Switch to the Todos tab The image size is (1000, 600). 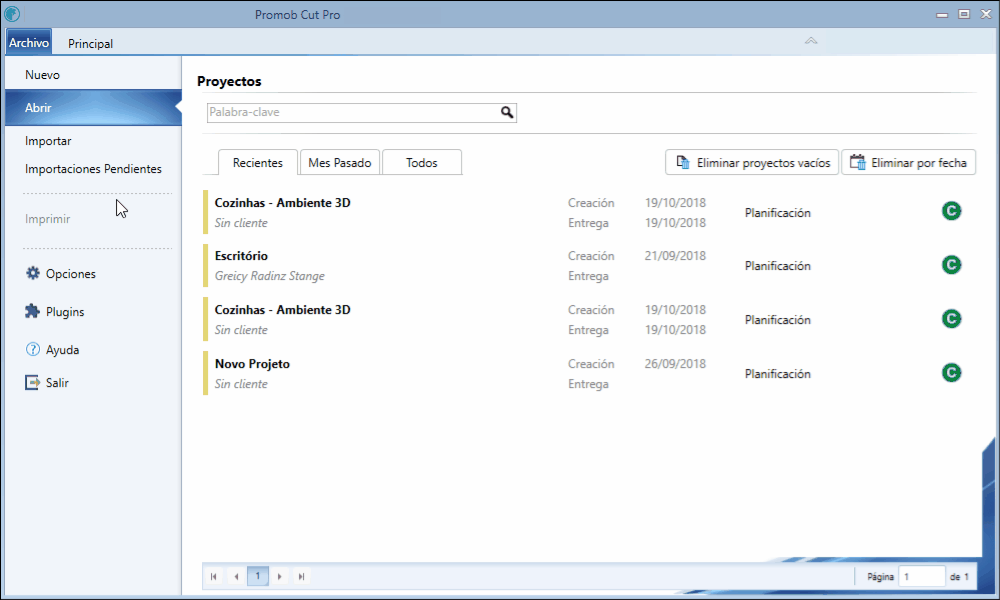click(422, 163)
